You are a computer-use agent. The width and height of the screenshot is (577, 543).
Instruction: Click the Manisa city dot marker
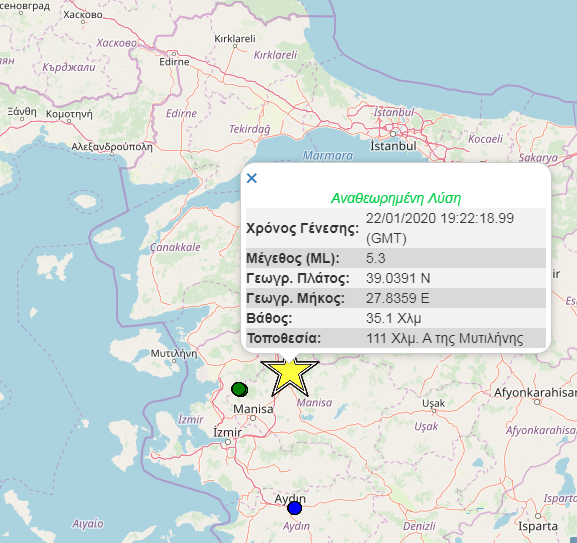[x=253, y=418]
